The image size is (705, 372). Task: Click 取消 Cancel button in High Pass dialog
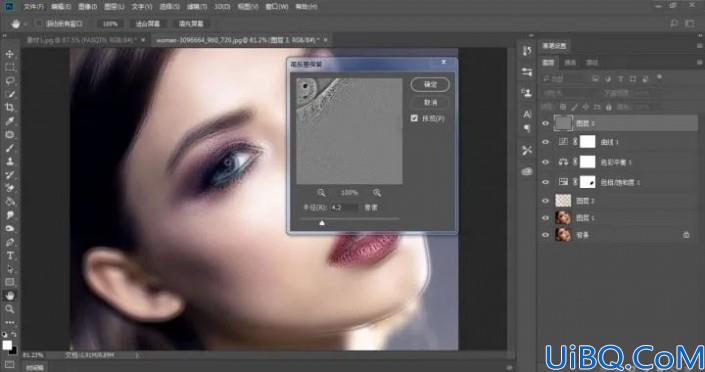430,103
